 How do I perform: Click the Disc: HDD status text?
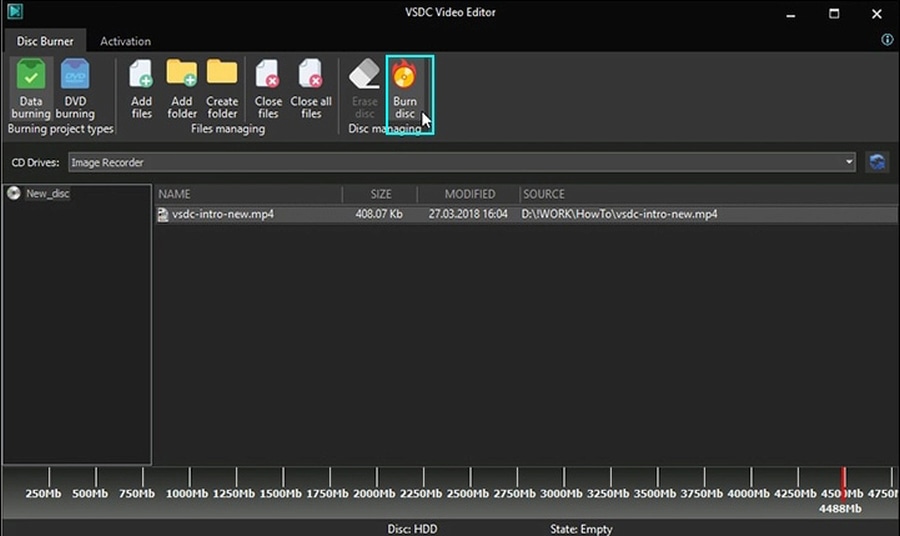[412, 529]
